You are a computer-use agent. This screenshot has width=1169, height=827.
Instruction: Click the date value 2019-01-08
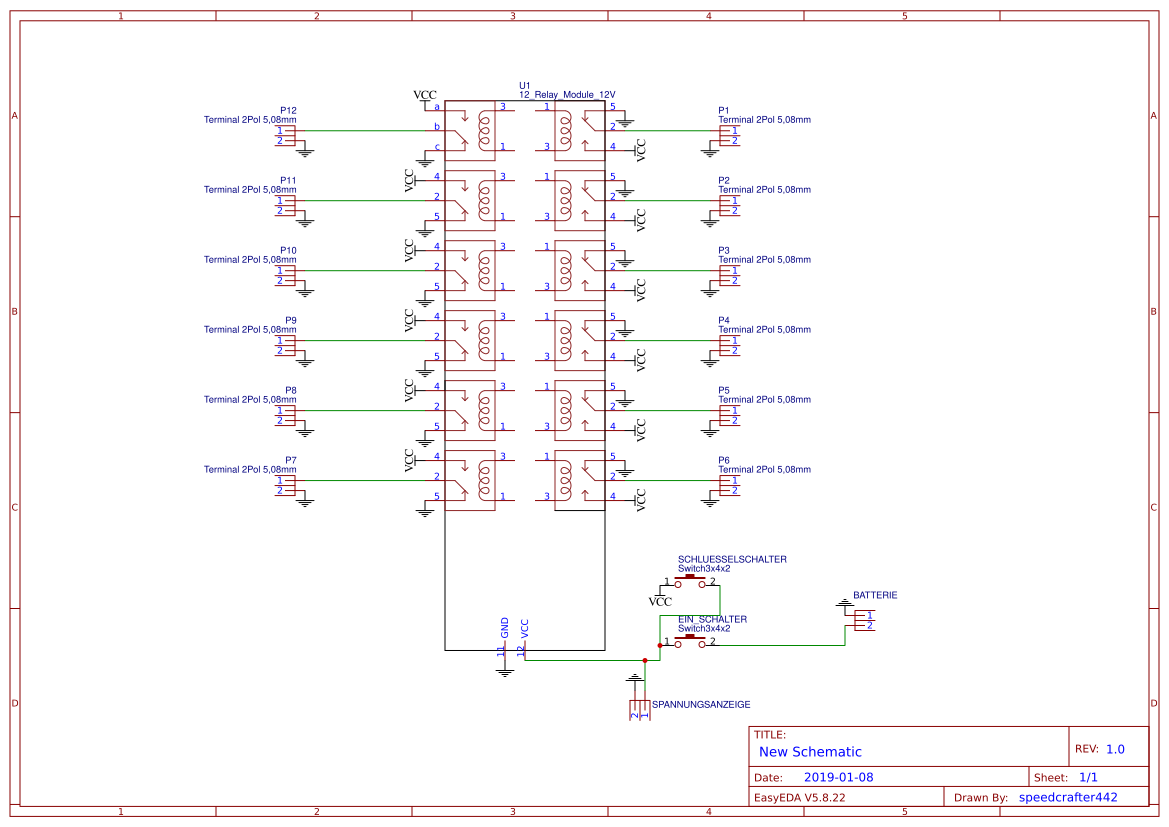click(838, 777)
